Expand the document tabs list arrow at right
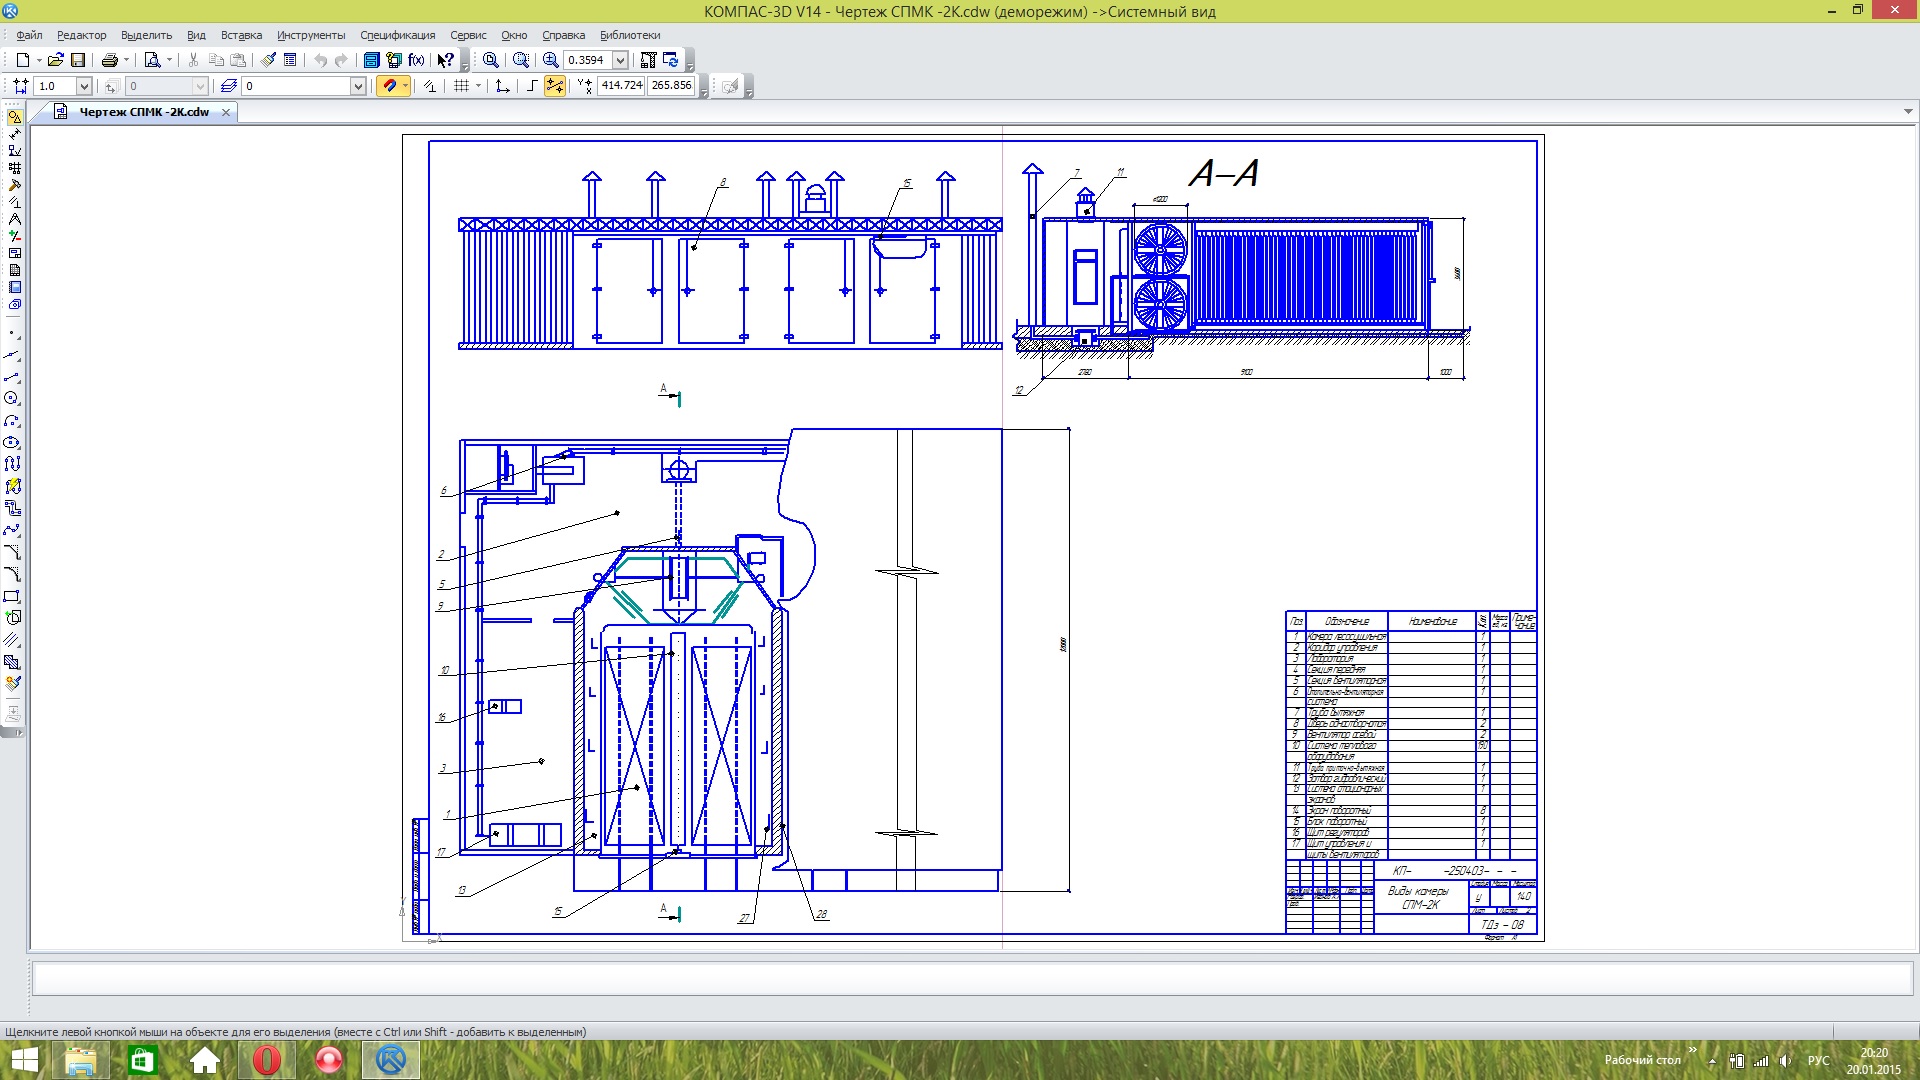The width and height of the screenshot is (1920, 1080). coord(1908,112)
